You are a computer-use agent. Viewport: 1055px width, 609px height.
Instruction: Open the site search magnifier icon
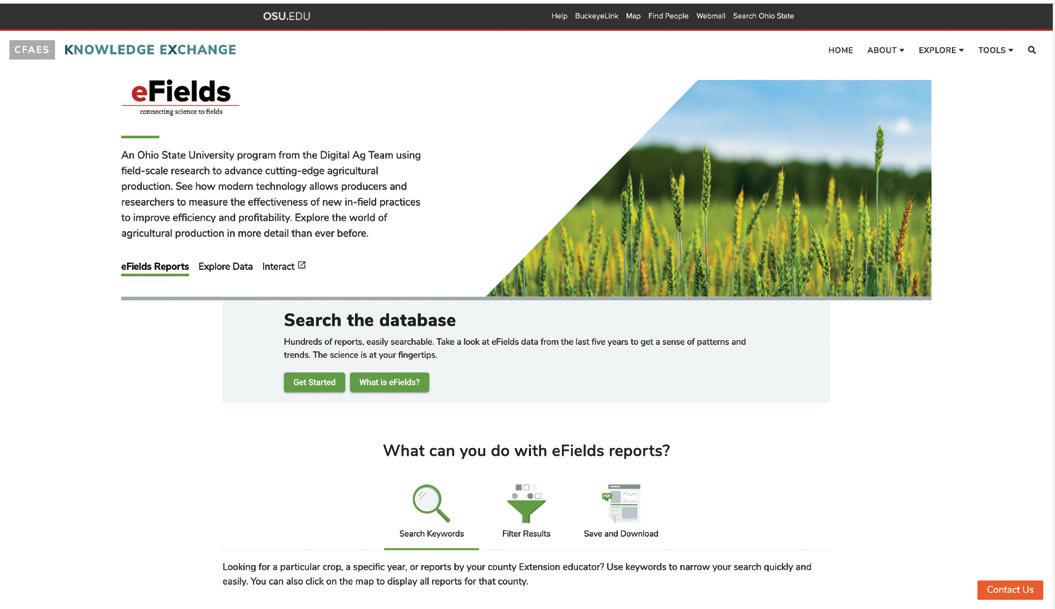1031,50
